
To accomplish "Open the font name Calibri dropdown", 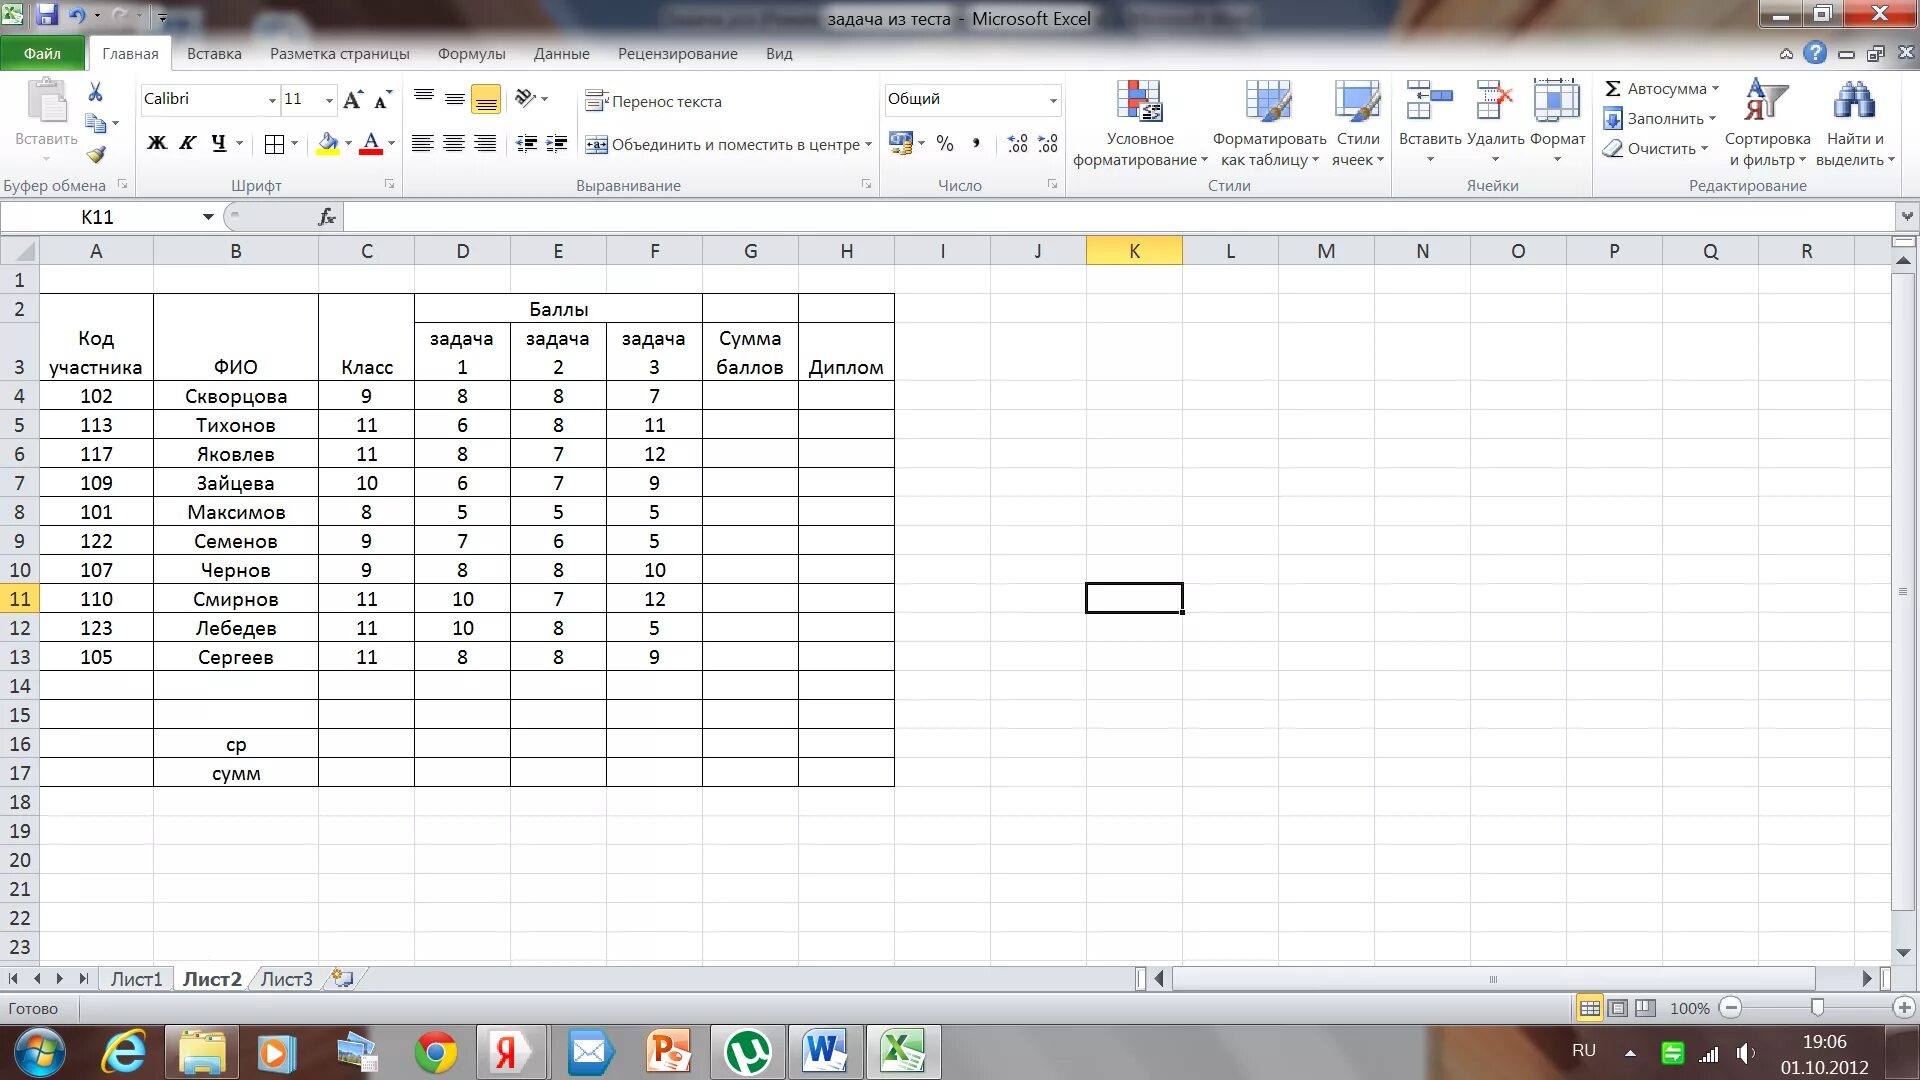I will 271,100.
